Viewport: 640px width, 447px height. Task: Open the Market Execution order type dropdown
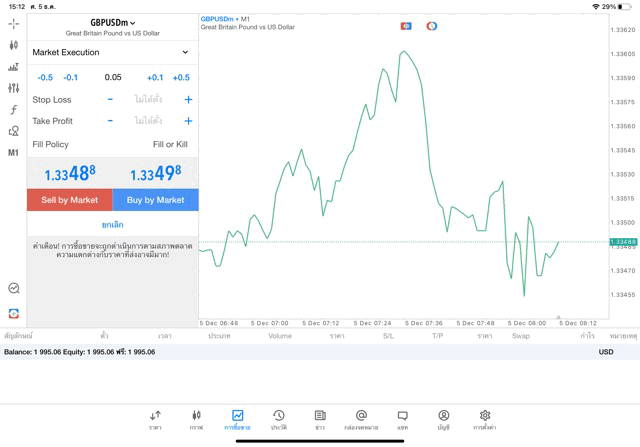pos(111,52)
